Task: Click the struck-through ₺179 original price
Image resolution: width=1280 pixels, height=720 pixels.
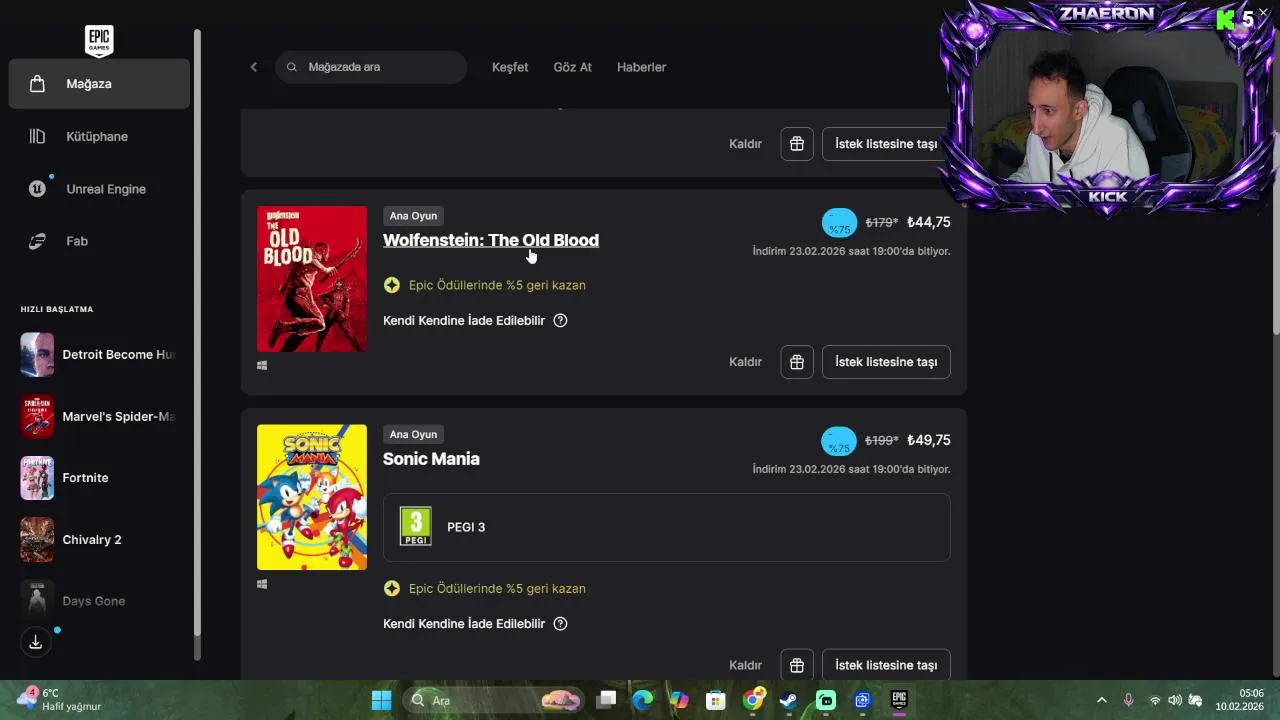Action: [x=882, y=223]
